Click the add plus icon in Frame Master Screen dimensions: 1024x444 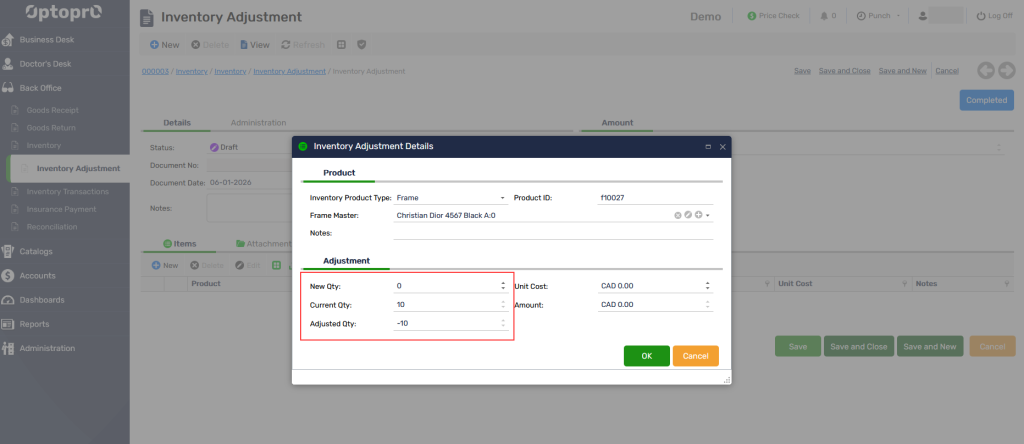(698, 215)
